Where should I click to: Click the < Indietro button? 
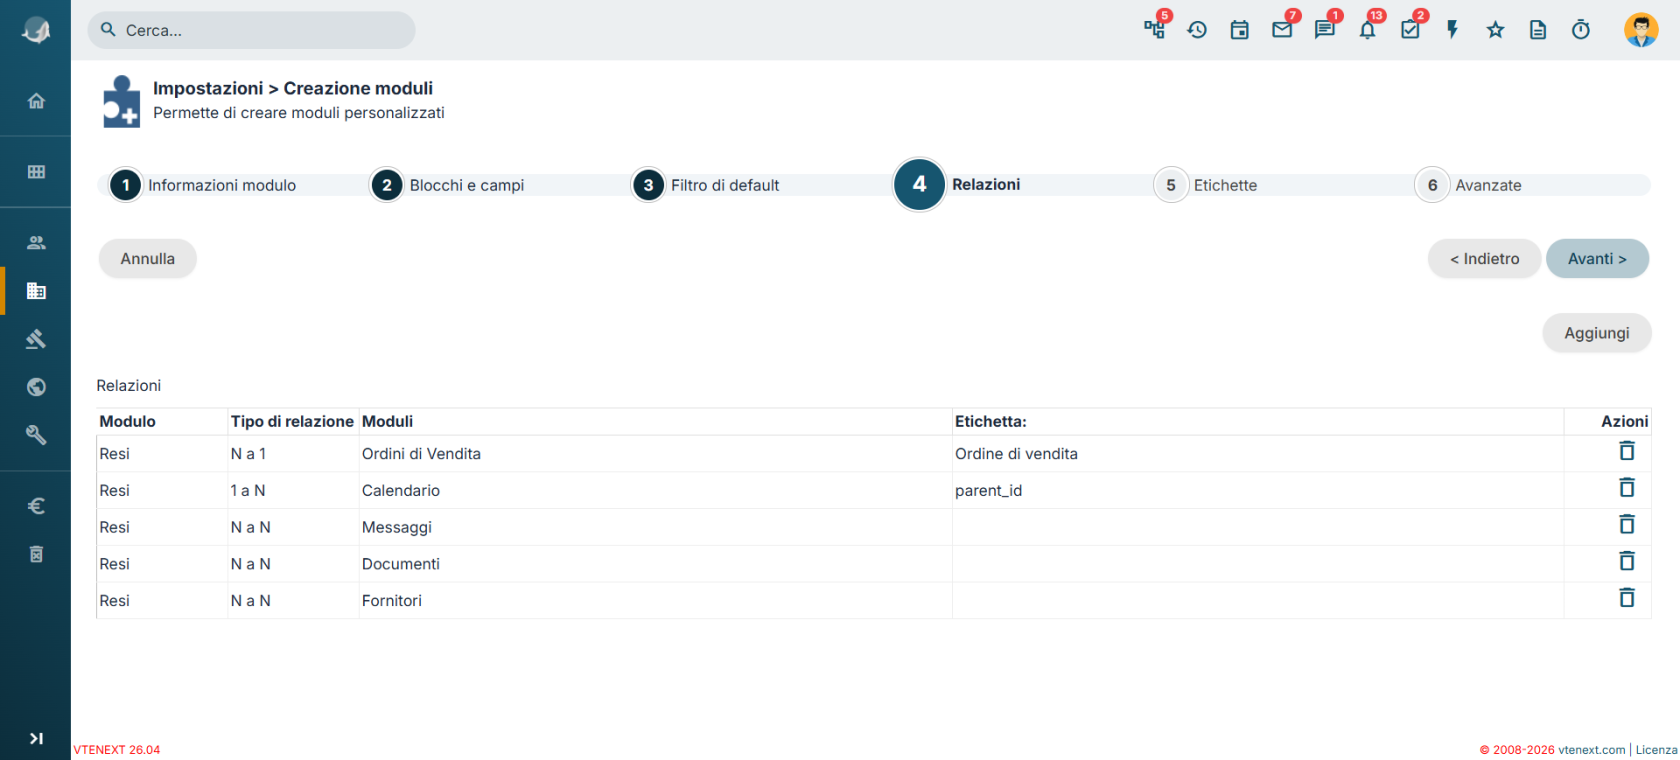click(1484, 259)
